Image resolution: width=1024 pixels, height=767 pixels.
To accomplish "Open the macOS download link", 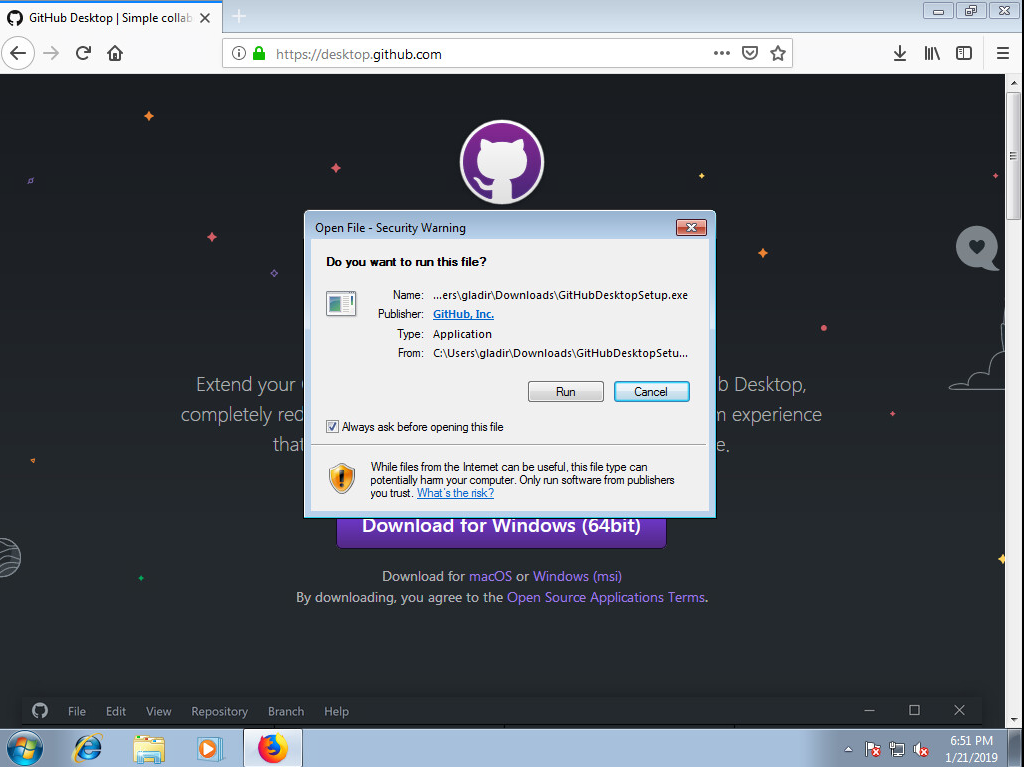I will click(490, 576).
